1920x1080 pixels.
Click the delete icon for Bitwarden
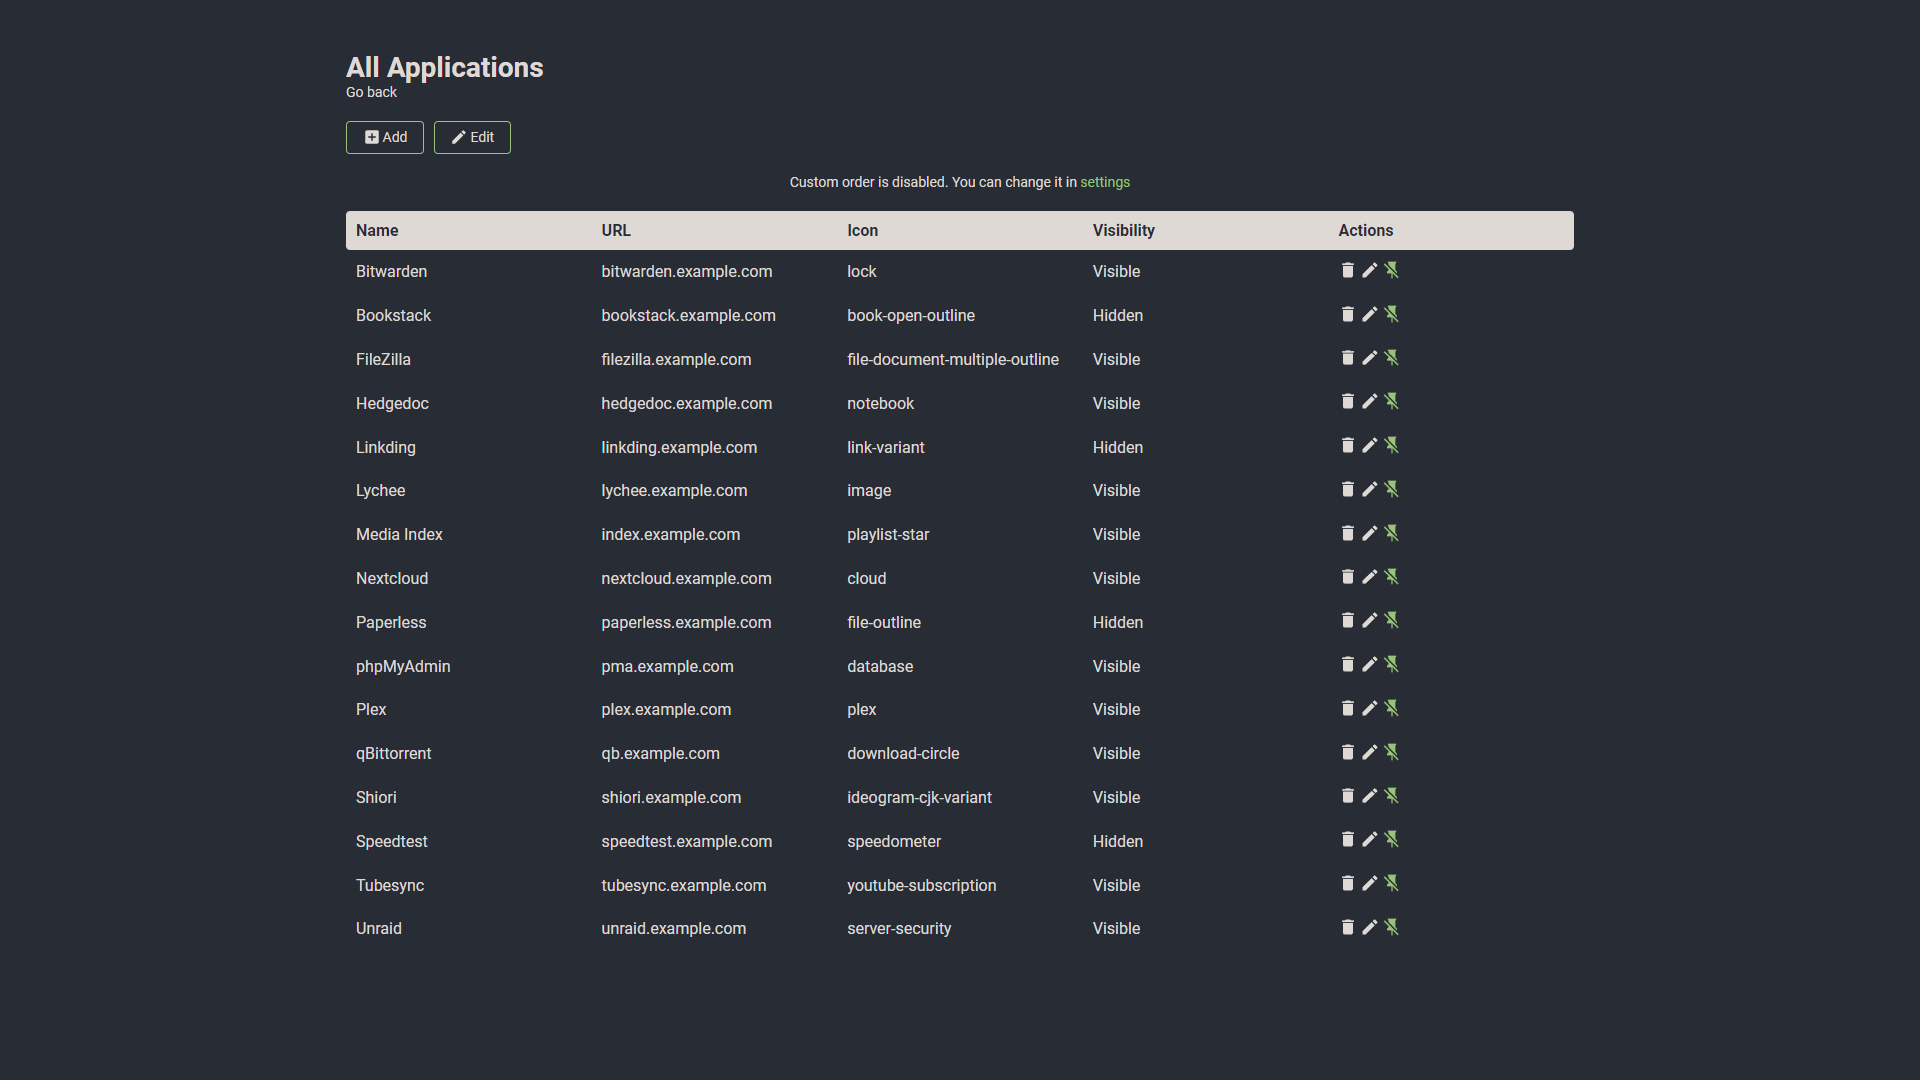1346,270
